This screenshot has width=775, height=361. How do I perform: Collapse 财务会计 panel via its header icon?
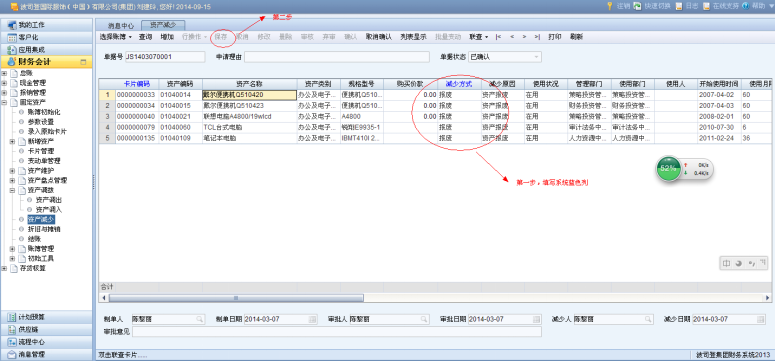pos(83,62)
